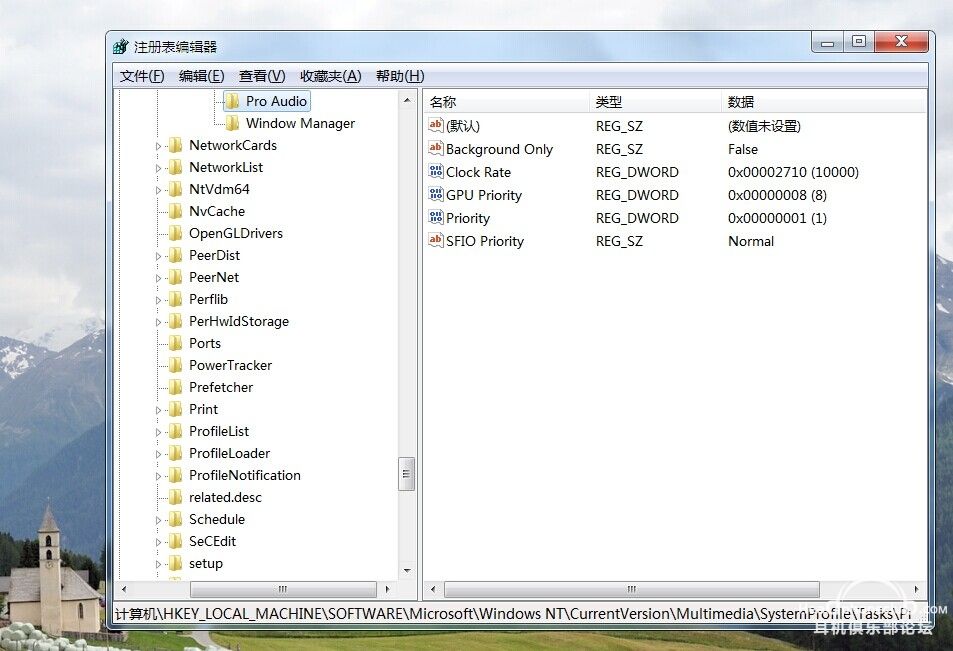Expand the SeCEdit key

(x=158, y=542)
